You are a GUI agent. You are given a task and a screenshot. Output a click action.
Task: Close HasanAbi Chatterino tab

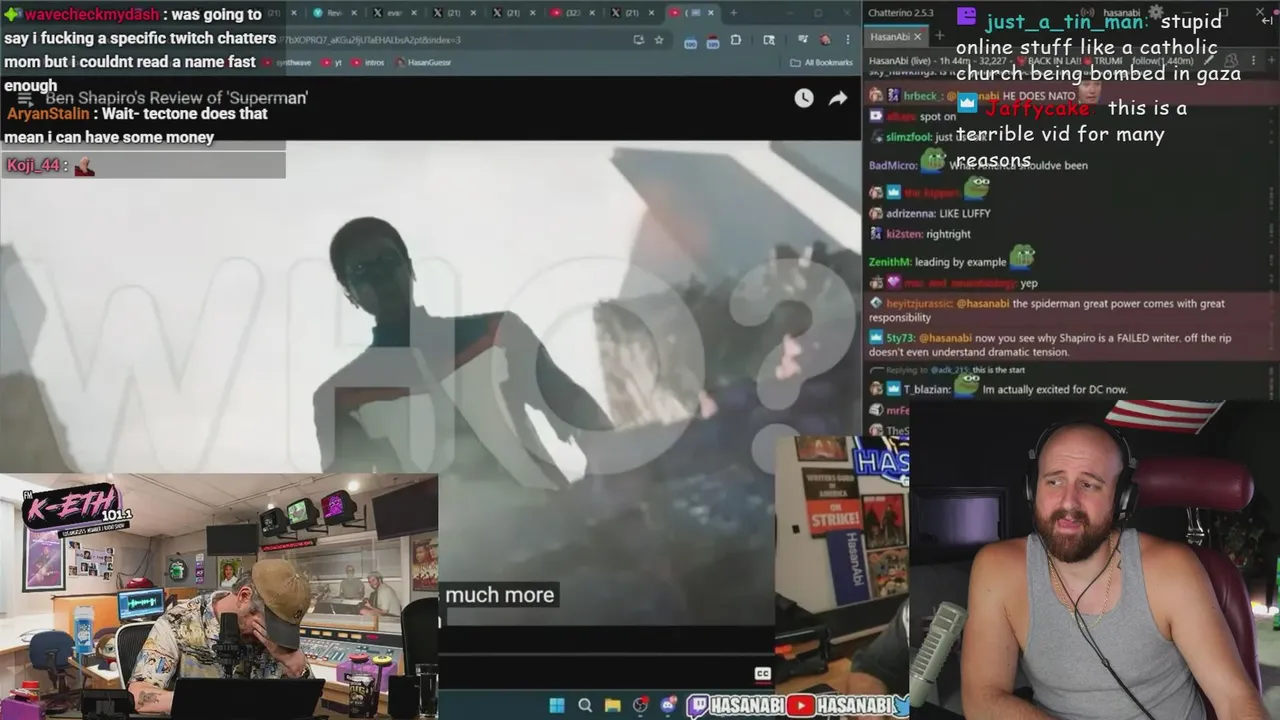917,36
